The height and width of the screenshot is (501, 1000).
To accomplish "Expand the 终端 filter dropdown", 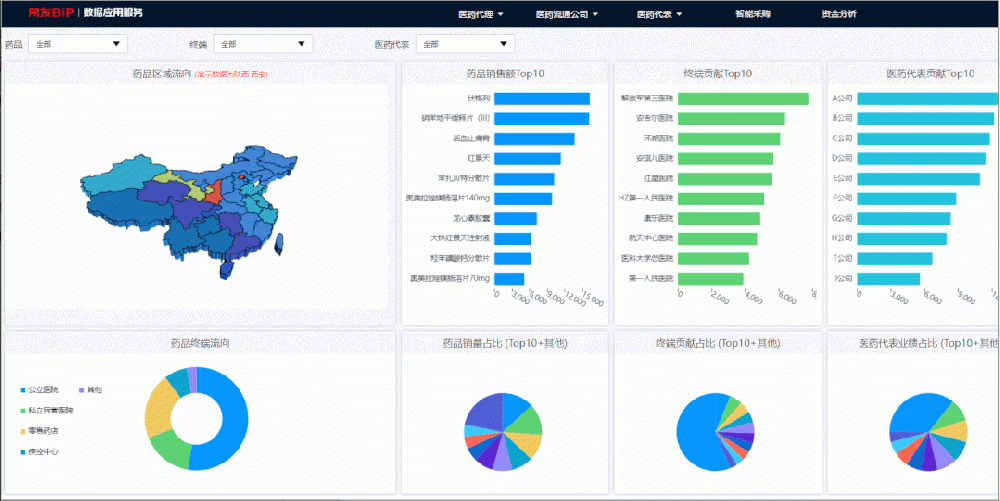I will (x=263, y=44).
